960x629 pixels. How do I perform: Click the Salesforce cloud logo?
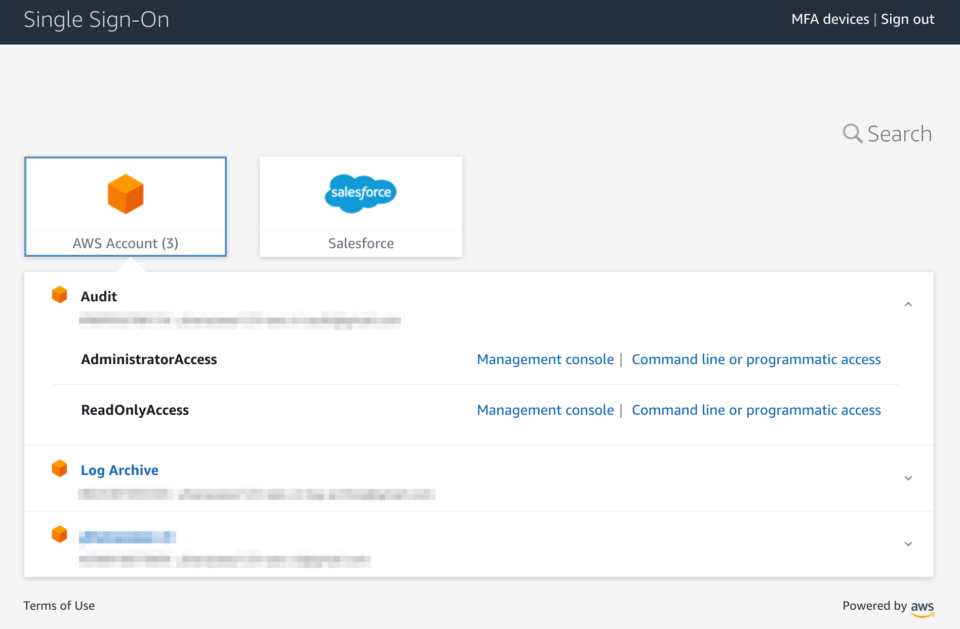point(360,193)
